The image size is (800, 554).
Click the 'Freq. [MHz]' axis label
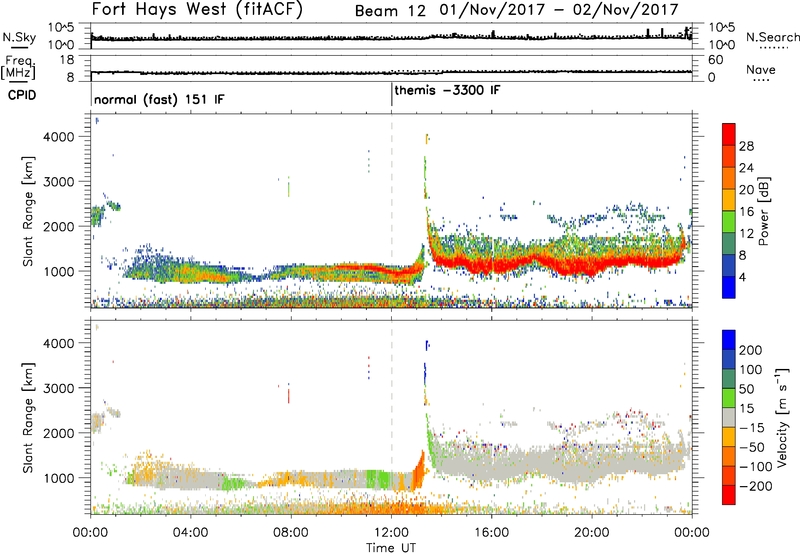tap(19, 67)
